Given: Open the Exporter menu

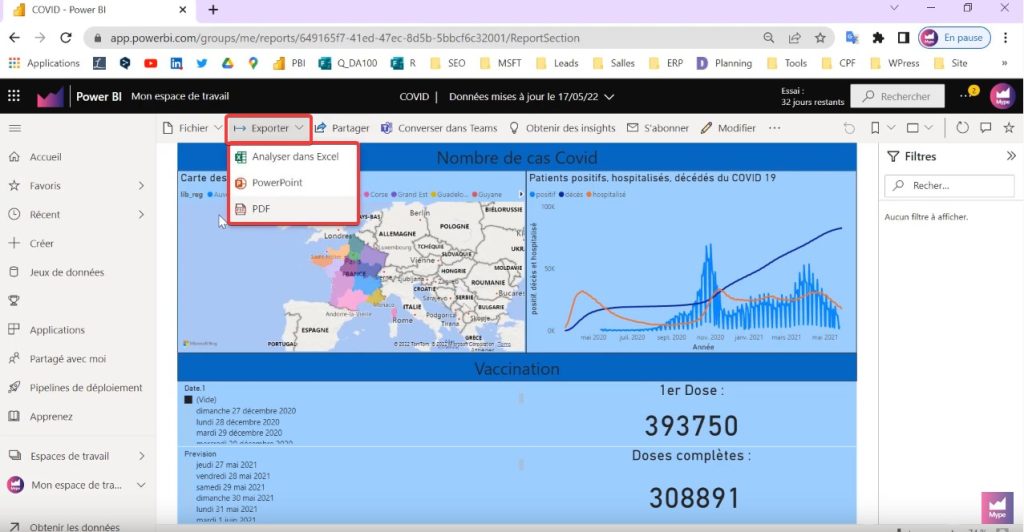Looking at the screenshot, I should tap(268, 128).
